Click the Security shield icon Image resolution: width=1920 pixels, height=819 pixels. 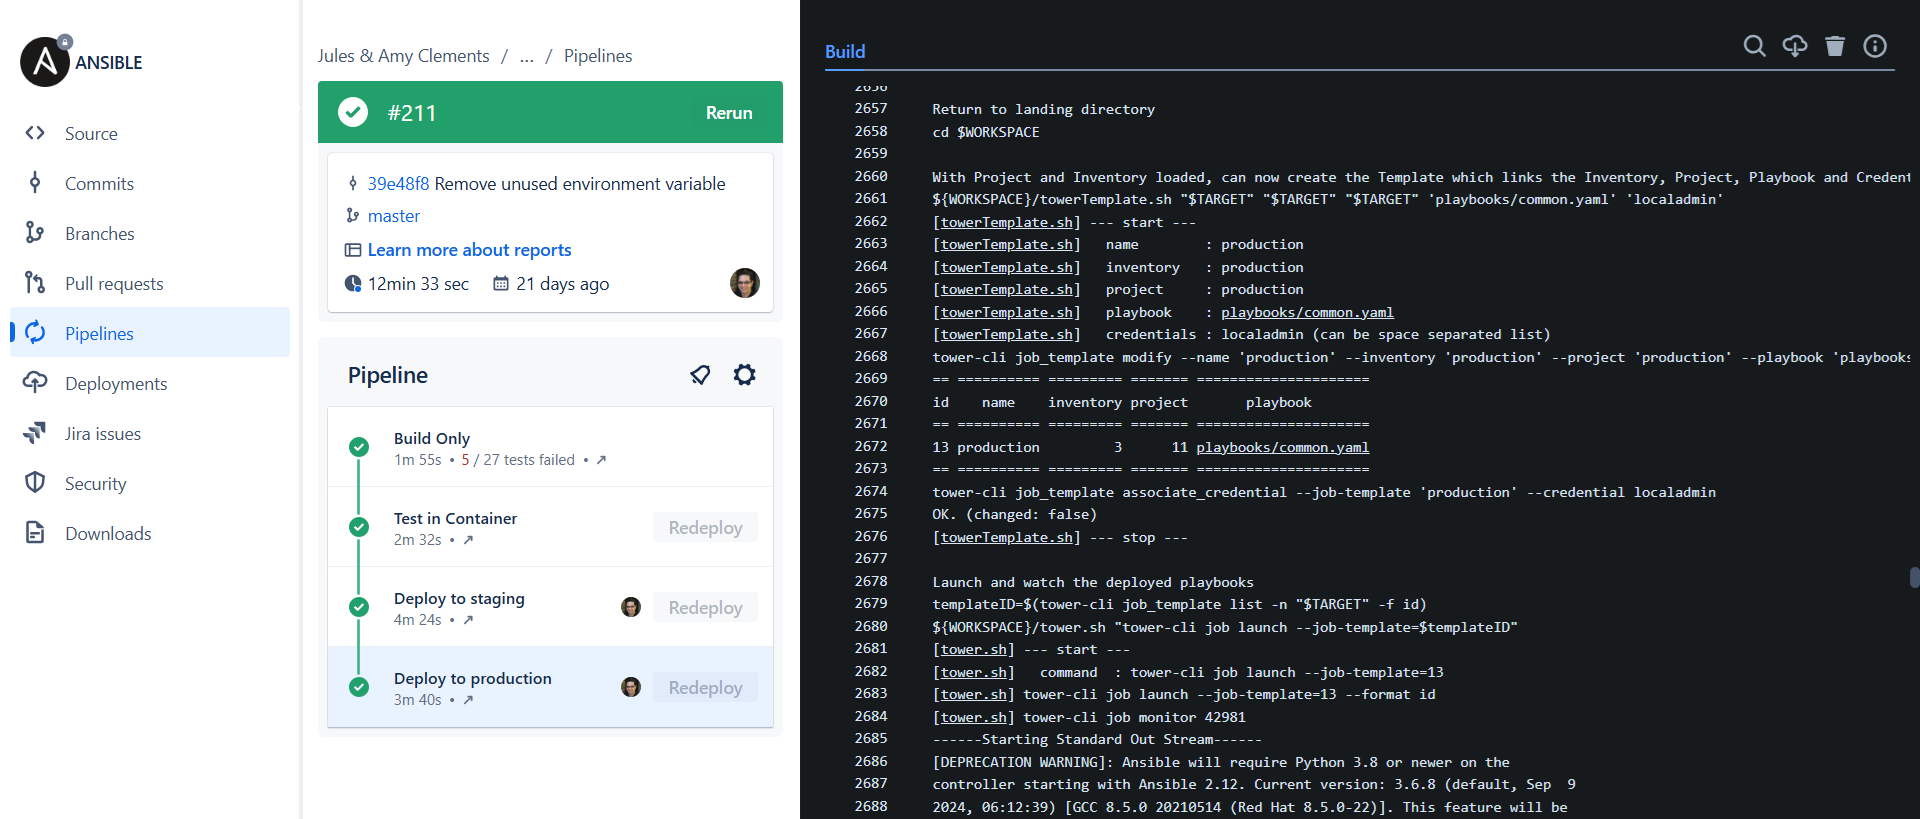[35, 482]
